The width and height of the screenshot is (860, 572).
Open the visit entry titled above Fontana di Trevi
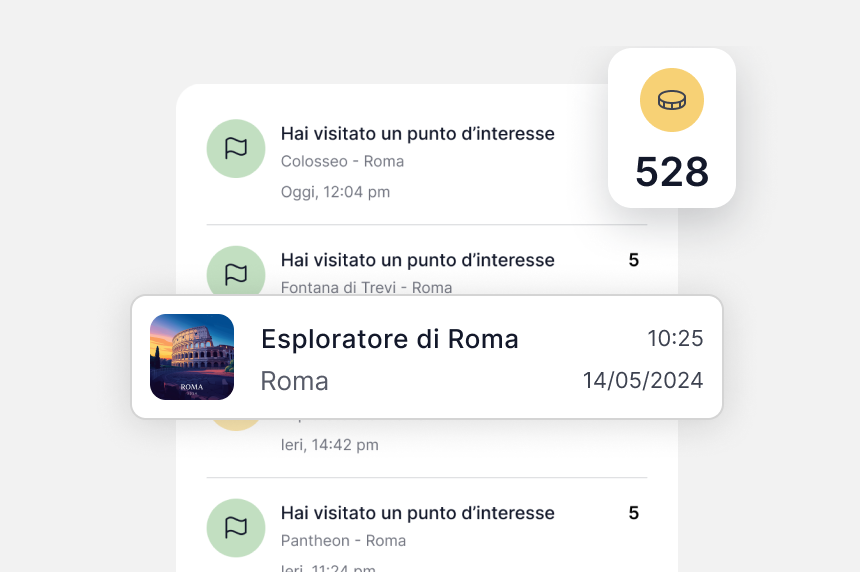(x=417, y=260)
